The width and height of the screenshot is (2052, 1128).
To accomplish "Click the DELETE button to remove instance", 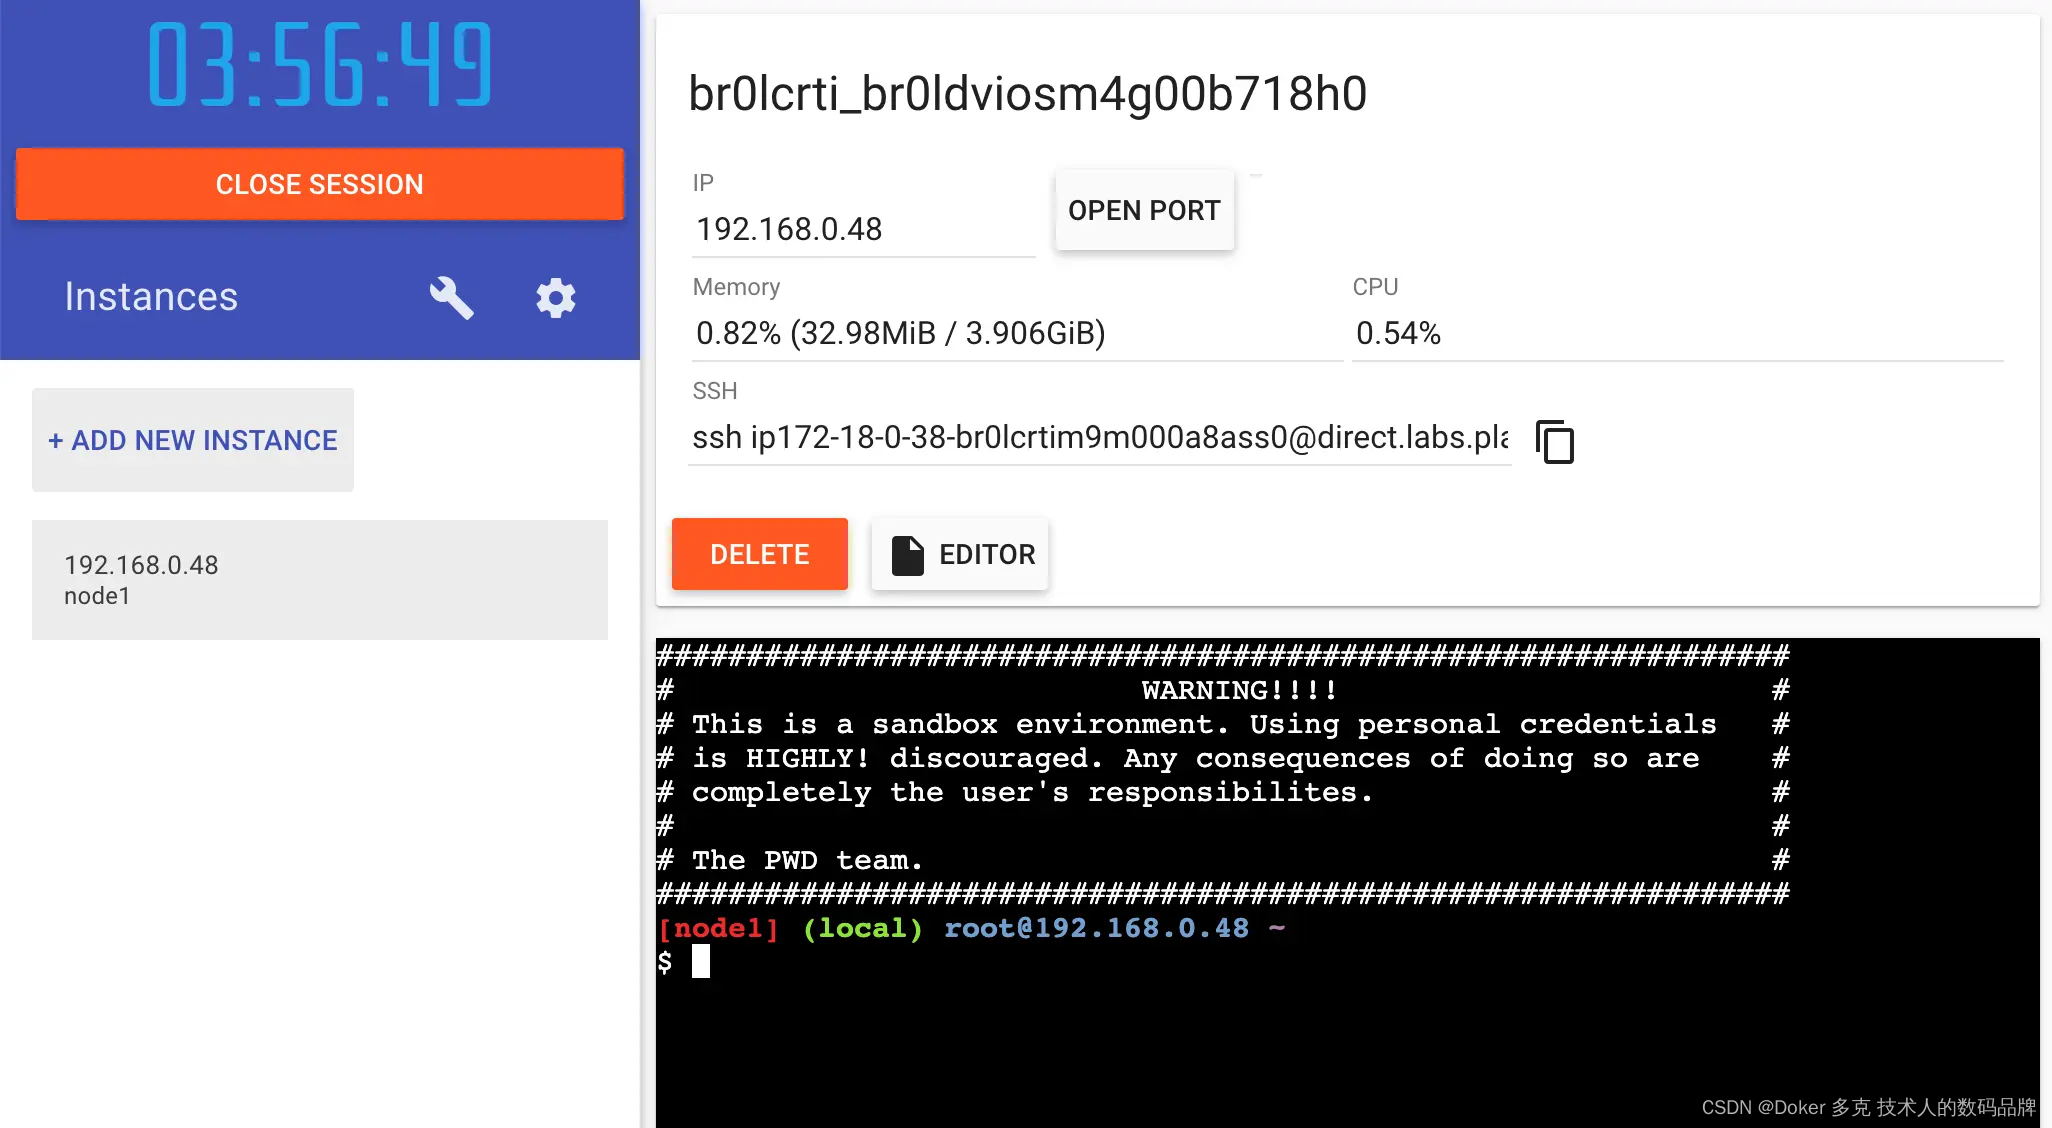I will pos(759,553).
